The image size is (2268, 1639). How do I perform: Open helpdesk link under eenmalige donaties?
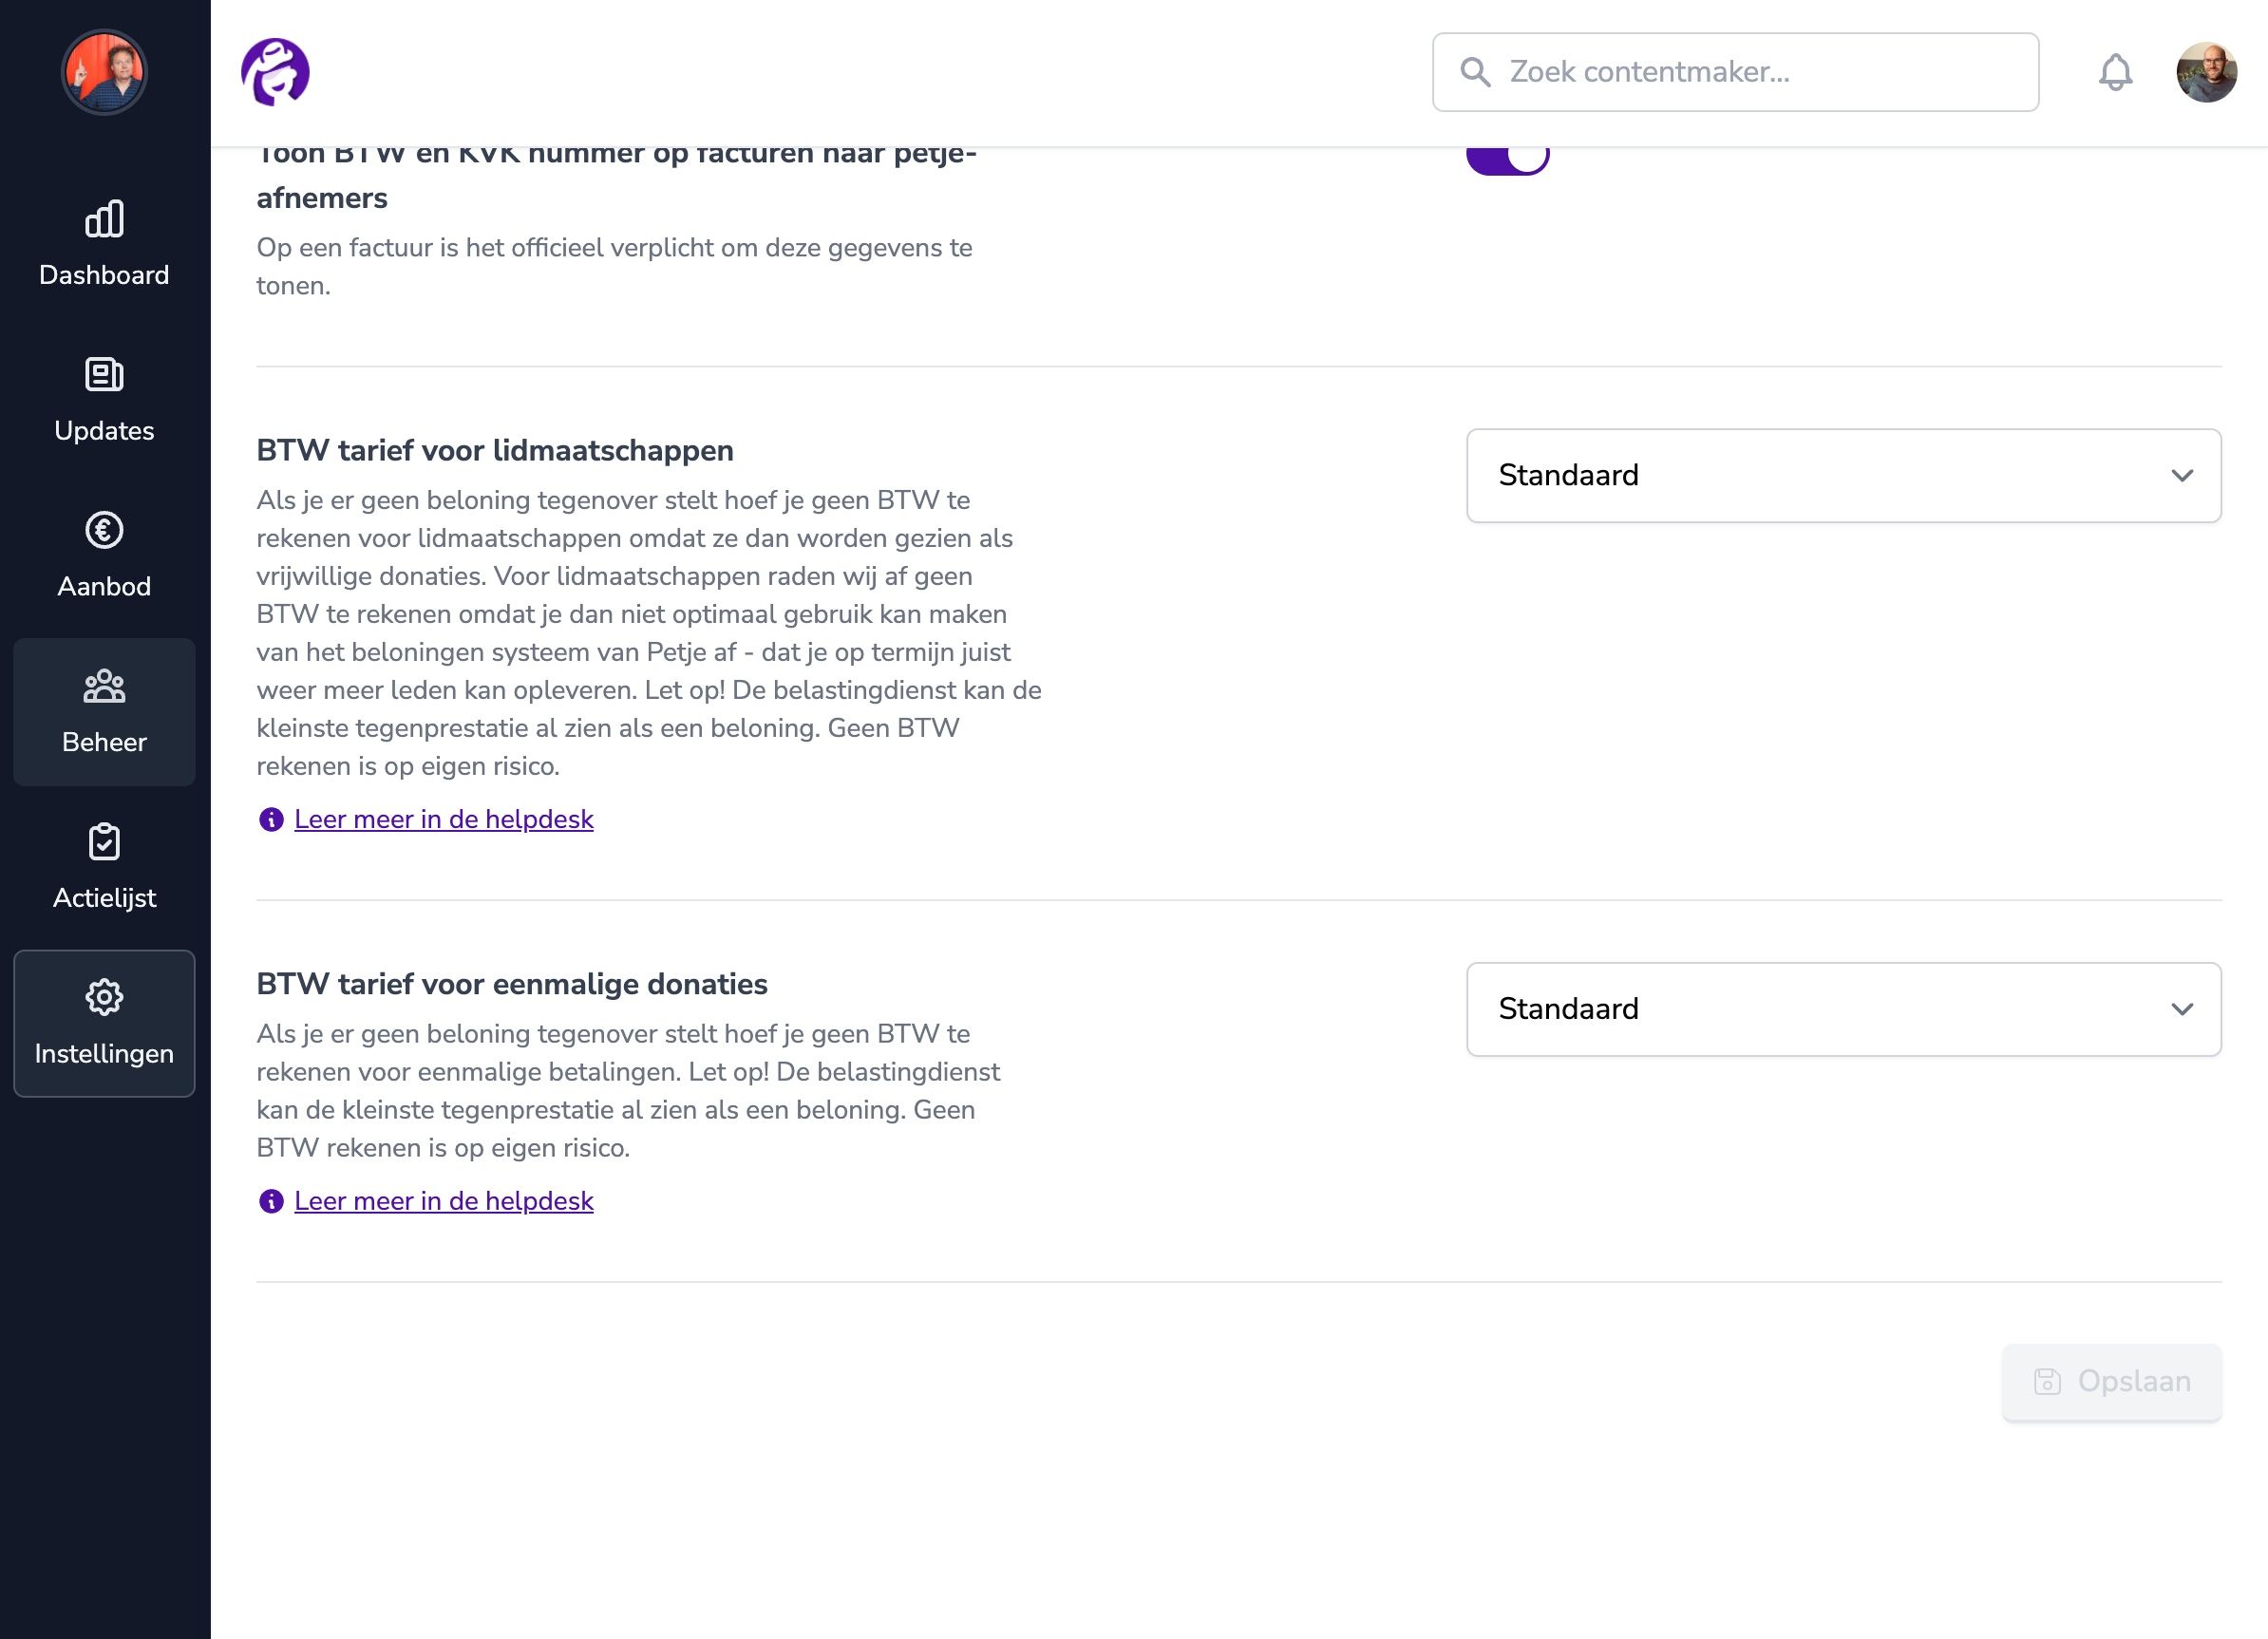point(443,1201)
